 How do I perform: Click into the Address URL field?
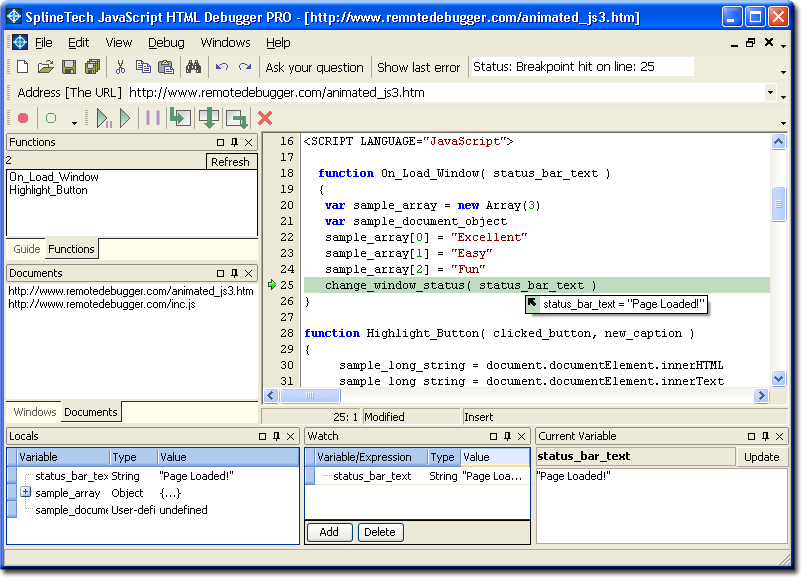click(446, 93)
